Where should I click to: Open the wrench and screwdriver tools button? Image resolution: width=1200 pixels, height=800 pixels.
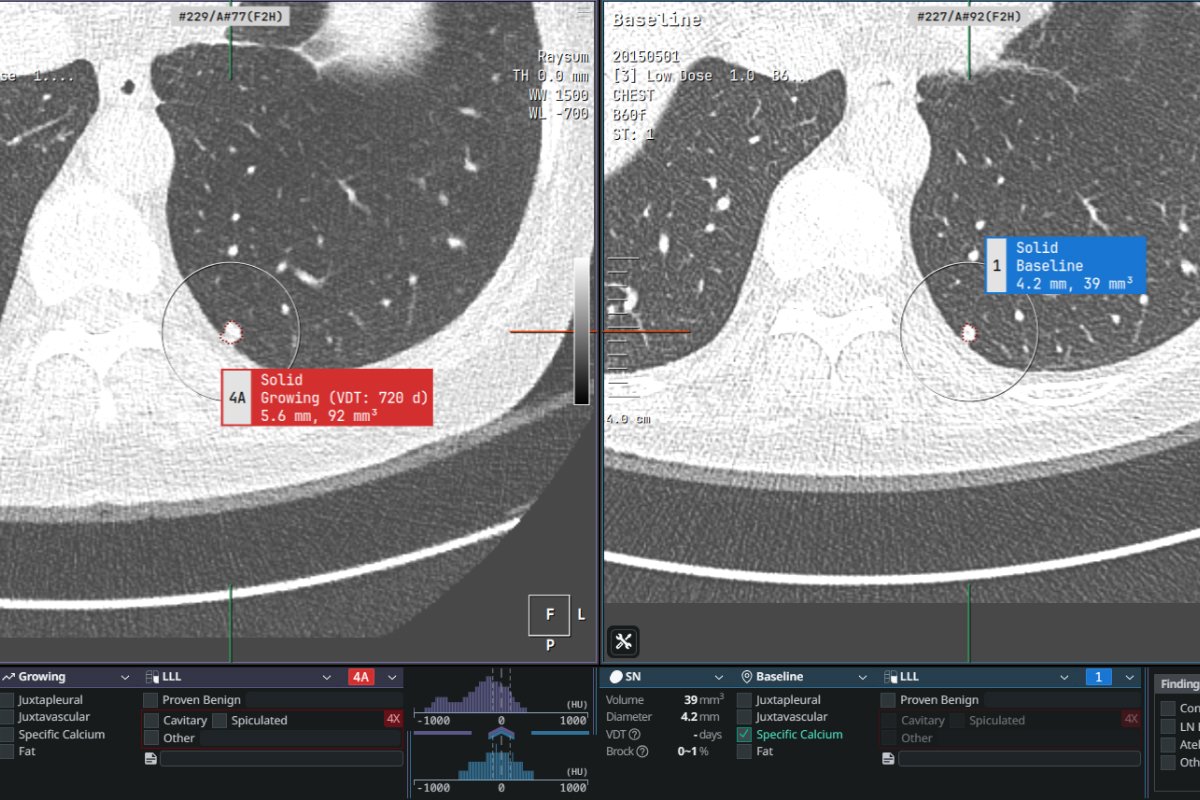[x=623, y=641]
